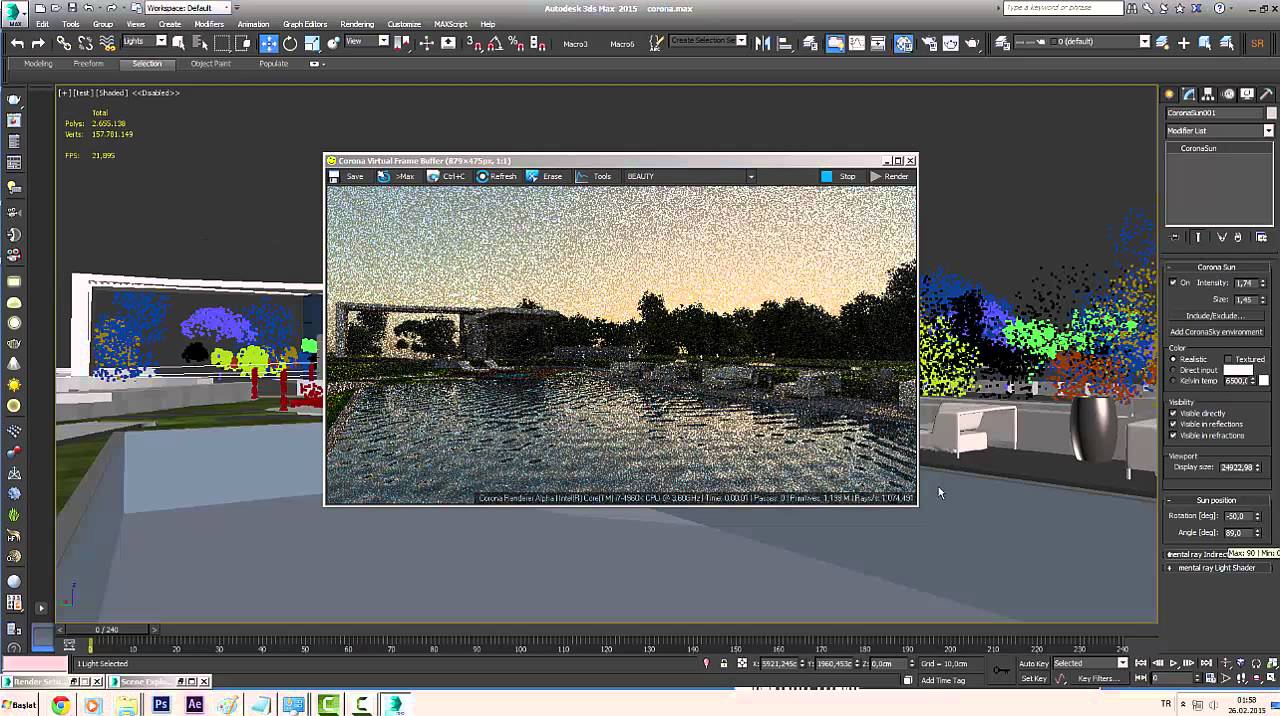Viewport: 1280px width, 716px height.
Task: Toggle Visible in refractions checkbox
Action: click(x=1174, y=435)
